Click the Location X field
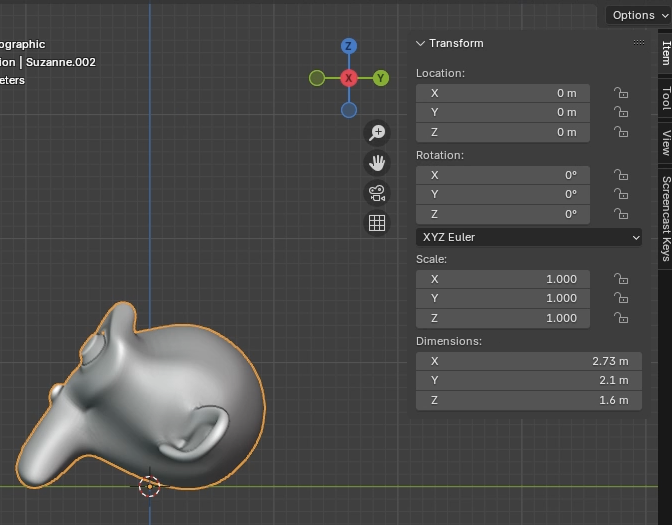 (503, 93)
